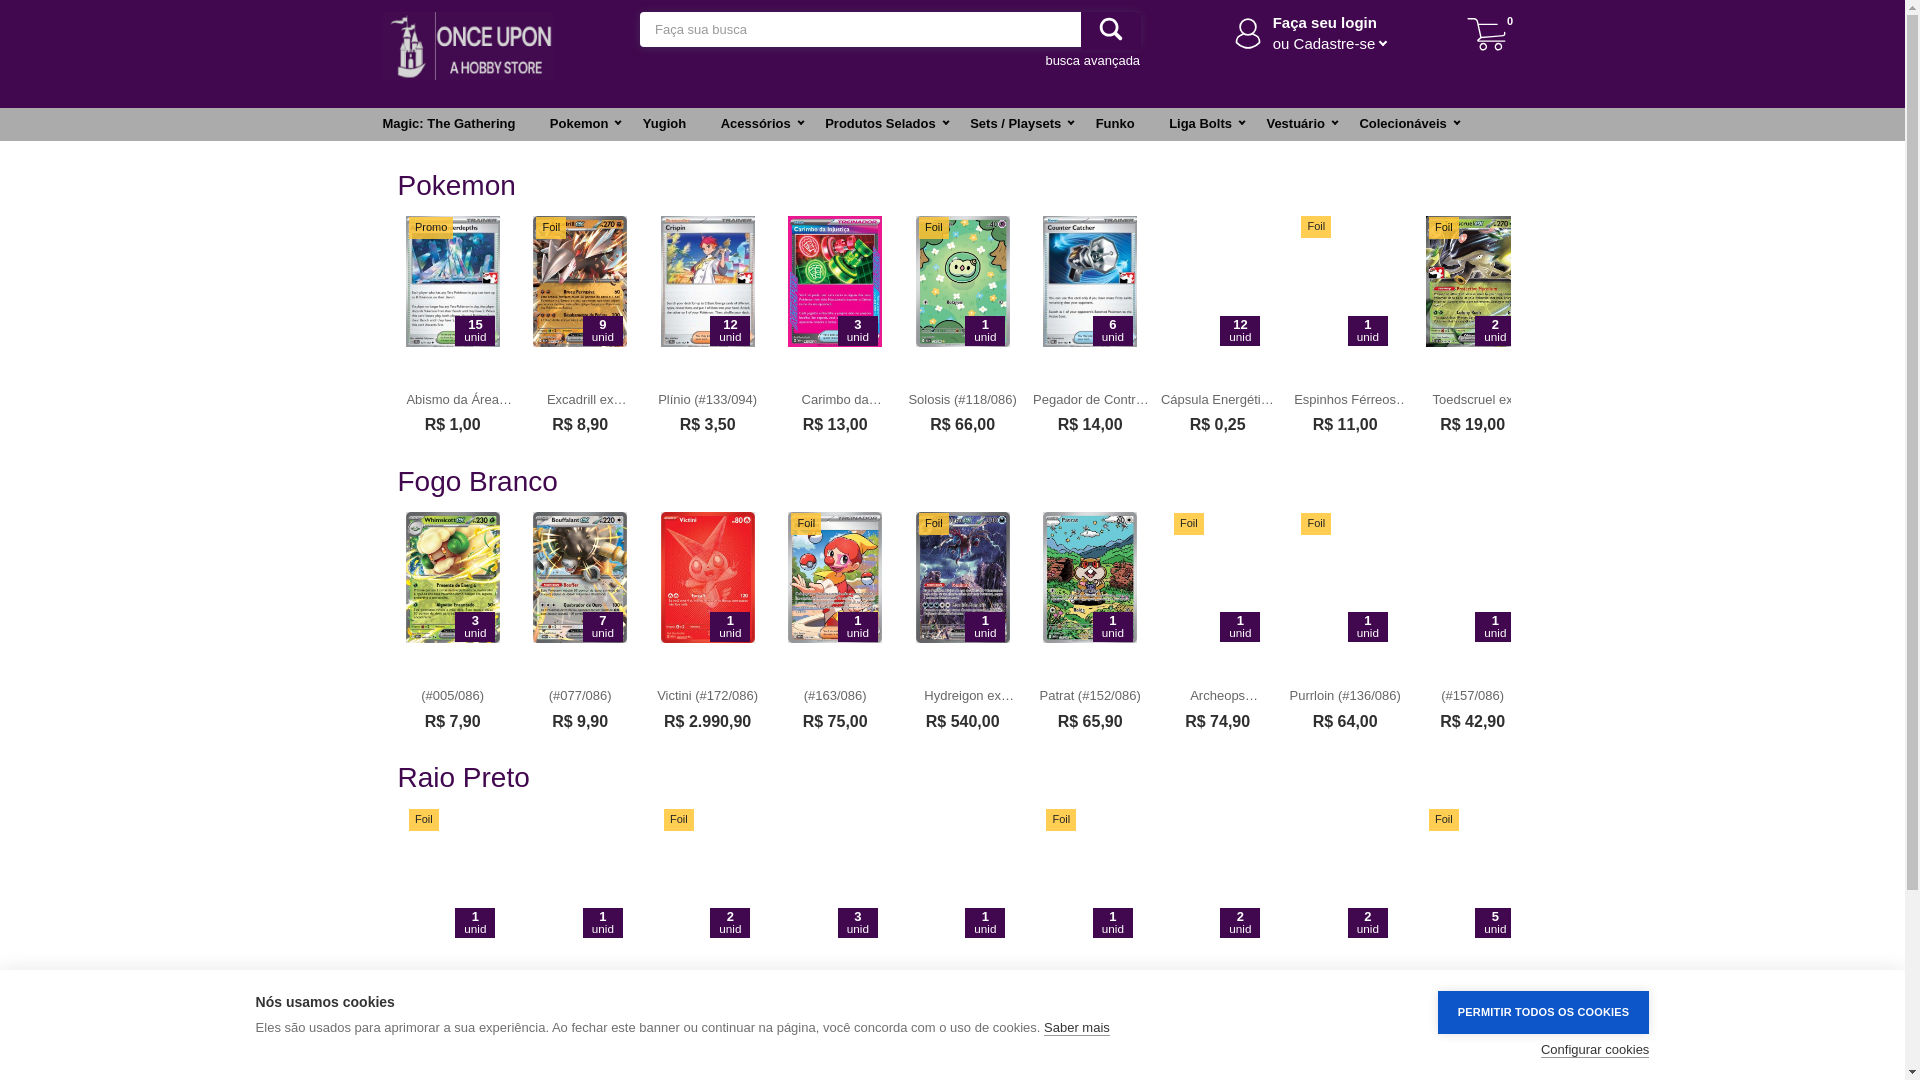Expand the 'ou Cadastre-se' dropdown
This screenshot has height=1080, width=1920.
1329,44
